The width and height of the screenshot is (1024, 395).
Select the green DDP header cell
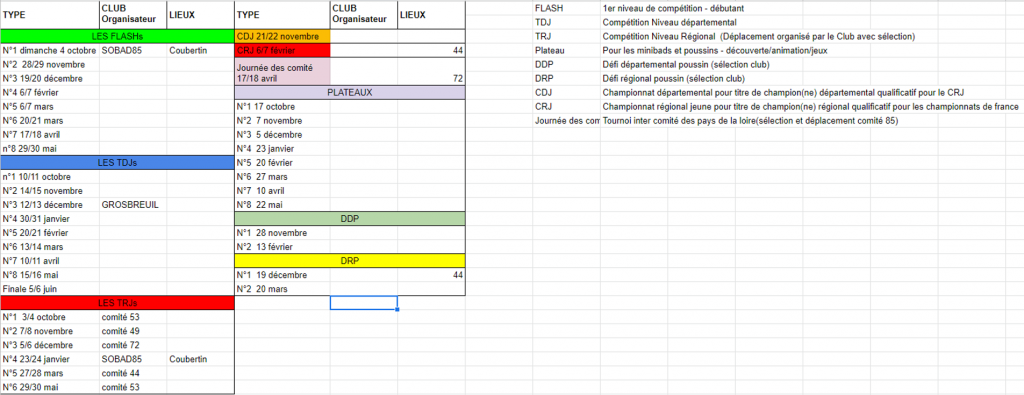point(349,219)
